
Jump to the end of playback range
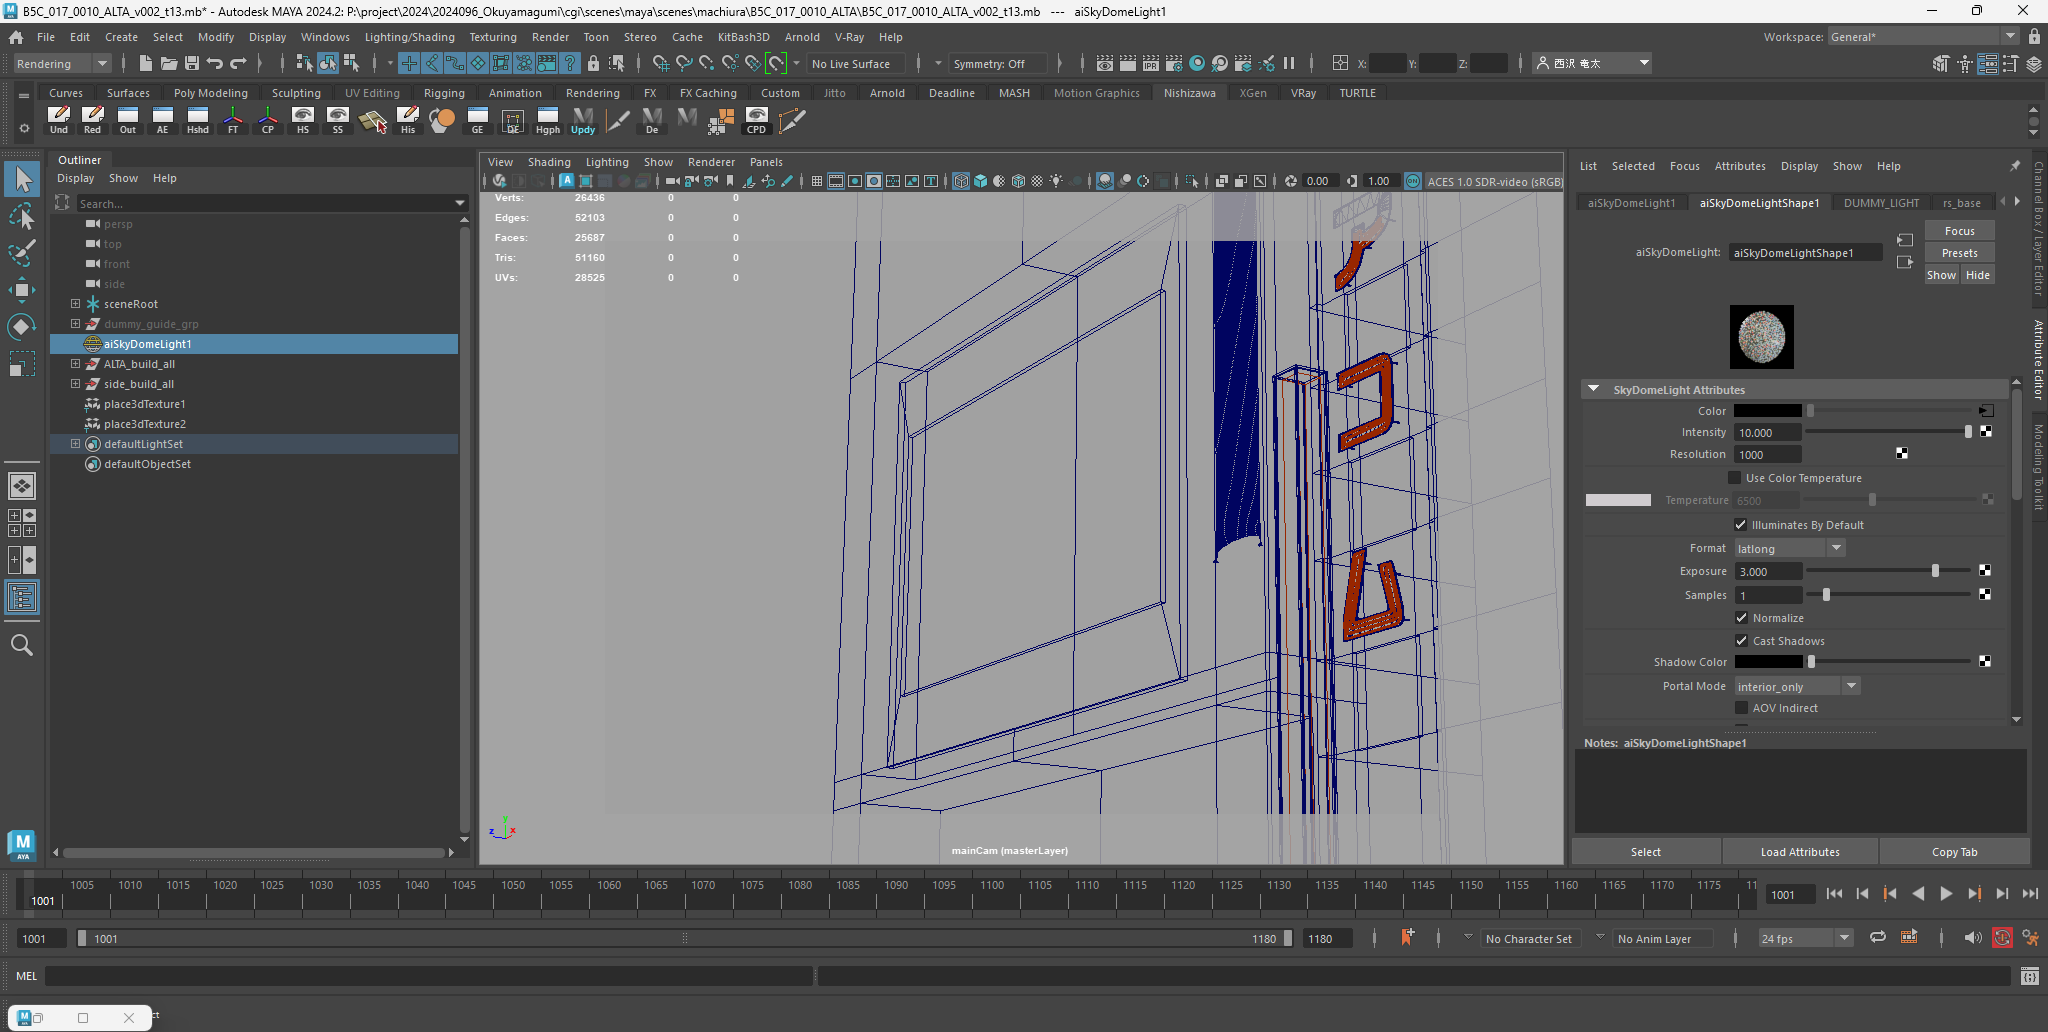tap(2029, 894)
